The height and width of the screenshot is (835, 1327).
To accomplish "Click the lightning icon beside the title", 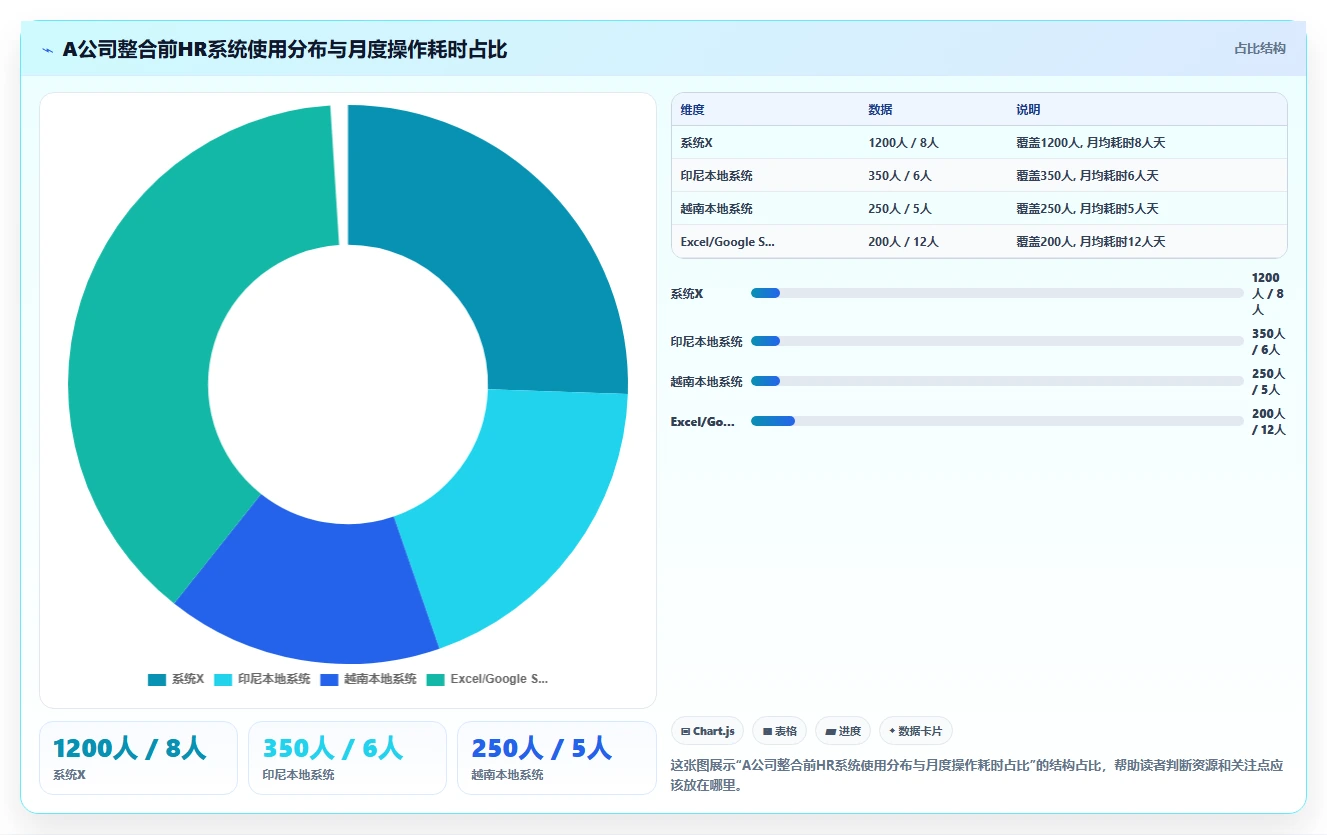I will point(48,50).
